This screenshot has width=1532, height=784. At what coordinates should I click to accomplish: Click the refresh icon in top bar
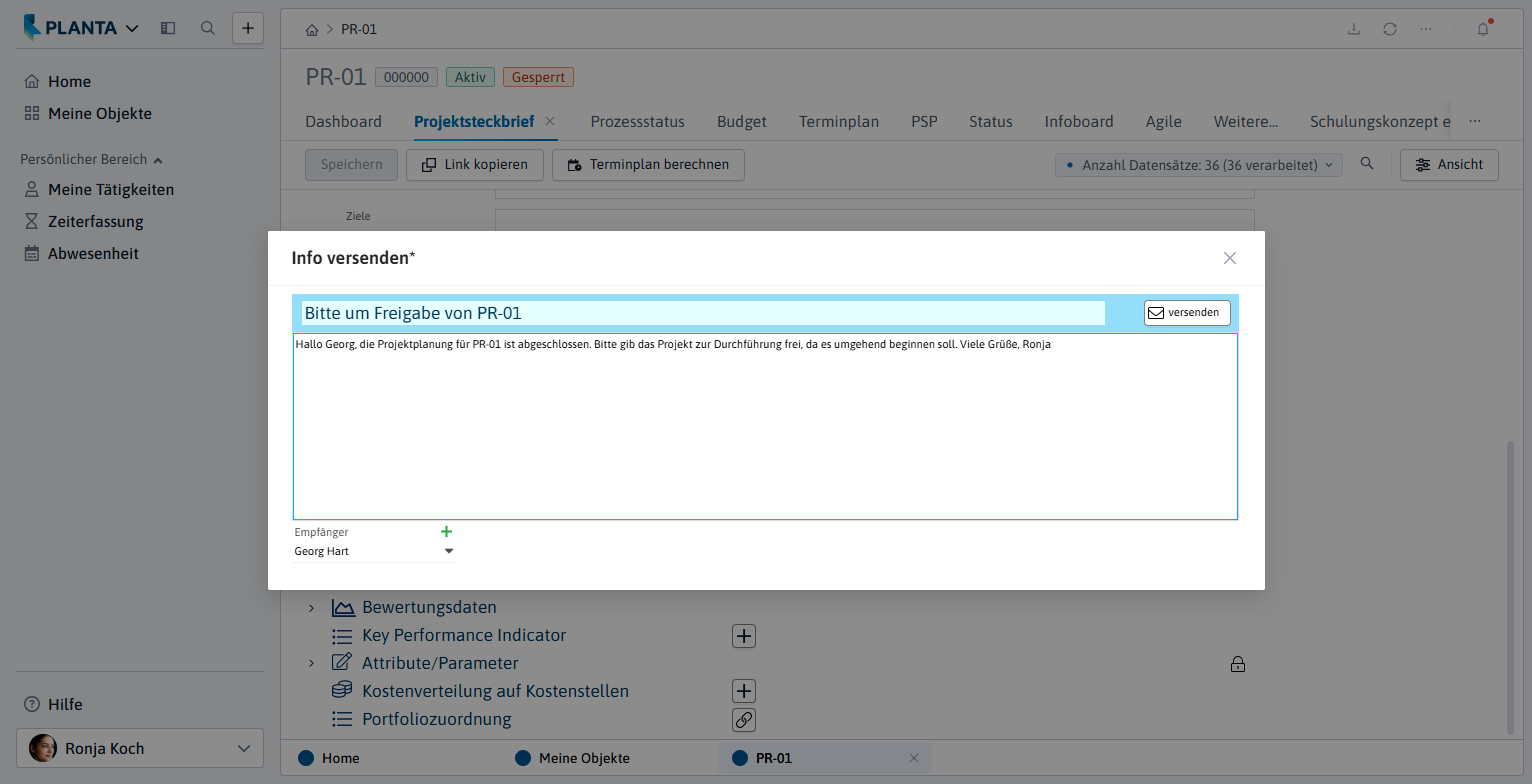point(1390,29)
